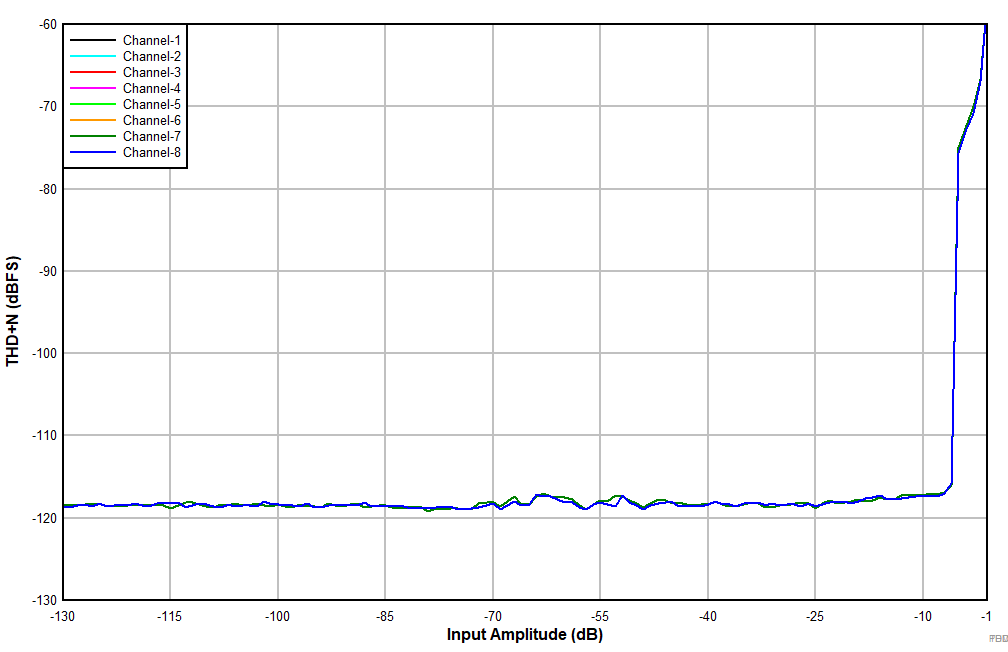Click the orange Channel-6 legend line
Screen dimensions: 1008x652
coord(96,120)
